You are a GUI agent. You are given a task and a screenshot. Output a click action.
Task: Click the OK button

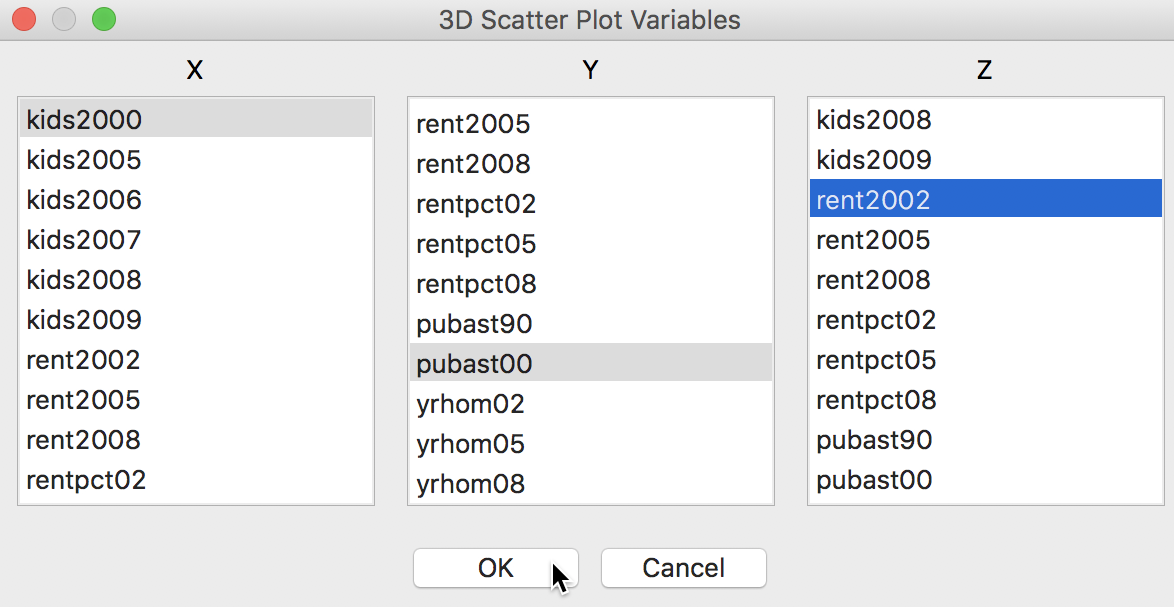(x=495, y=568)
